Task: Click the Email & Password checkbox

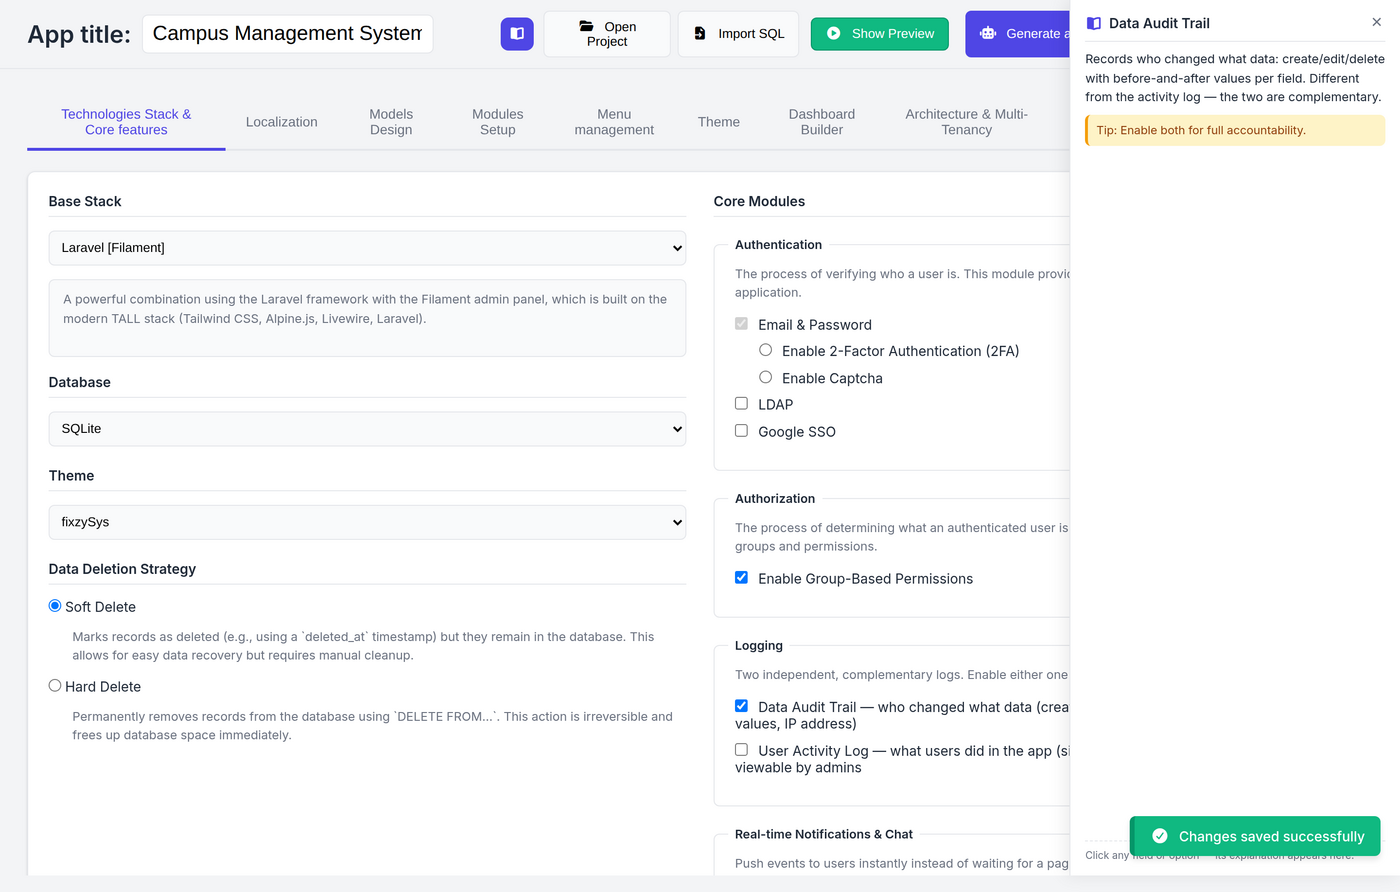Action: [x=741, y=323]
